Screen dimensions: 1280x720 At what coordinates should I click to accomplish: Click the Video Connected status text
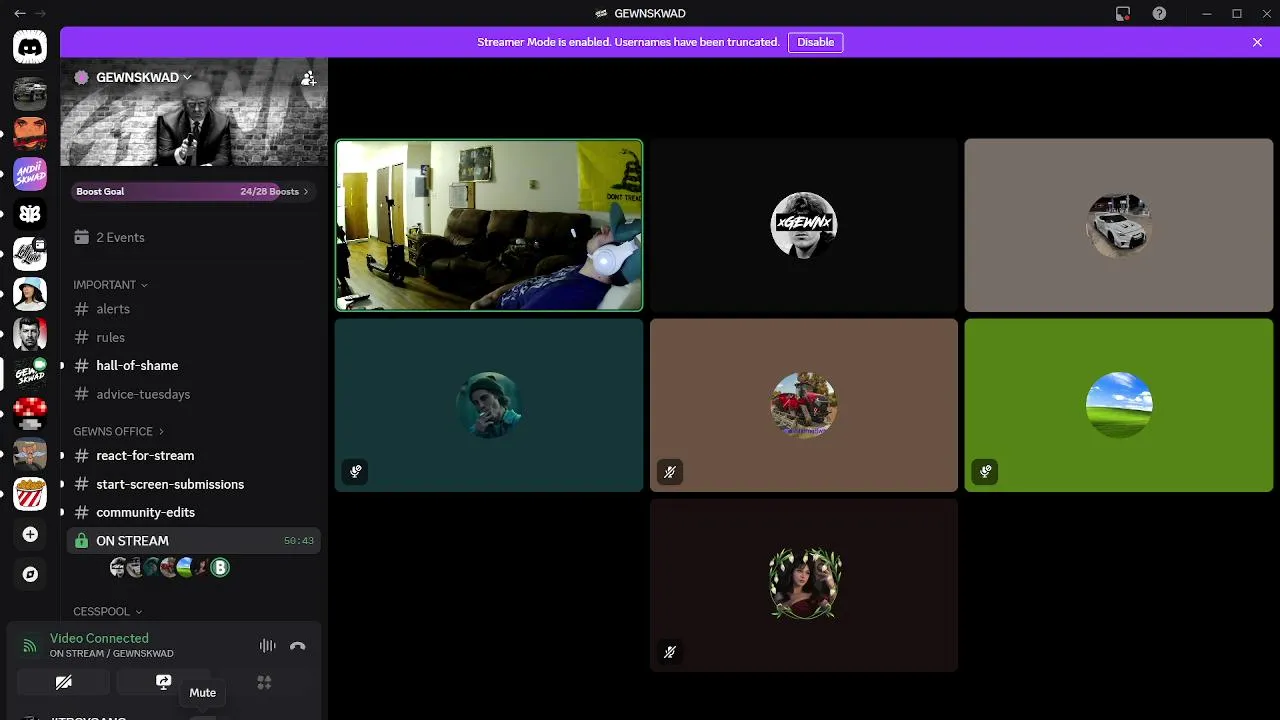(x=99, y=638)
